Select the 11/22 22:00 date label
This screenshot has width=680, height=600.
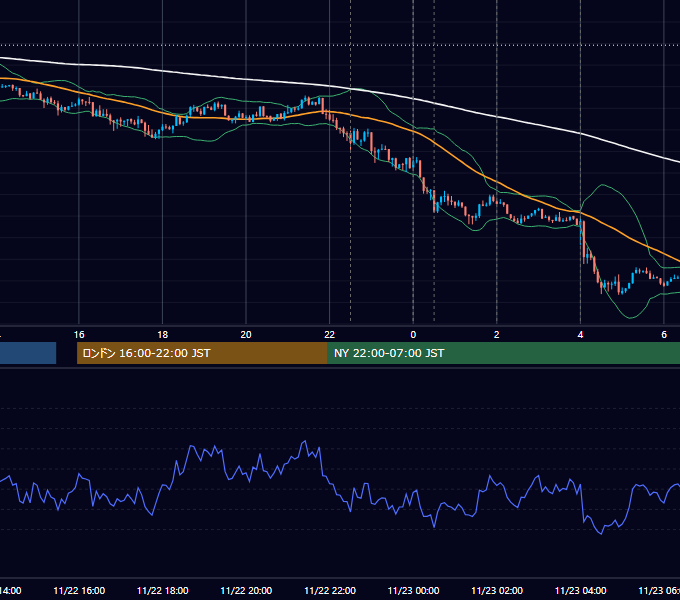330,591
